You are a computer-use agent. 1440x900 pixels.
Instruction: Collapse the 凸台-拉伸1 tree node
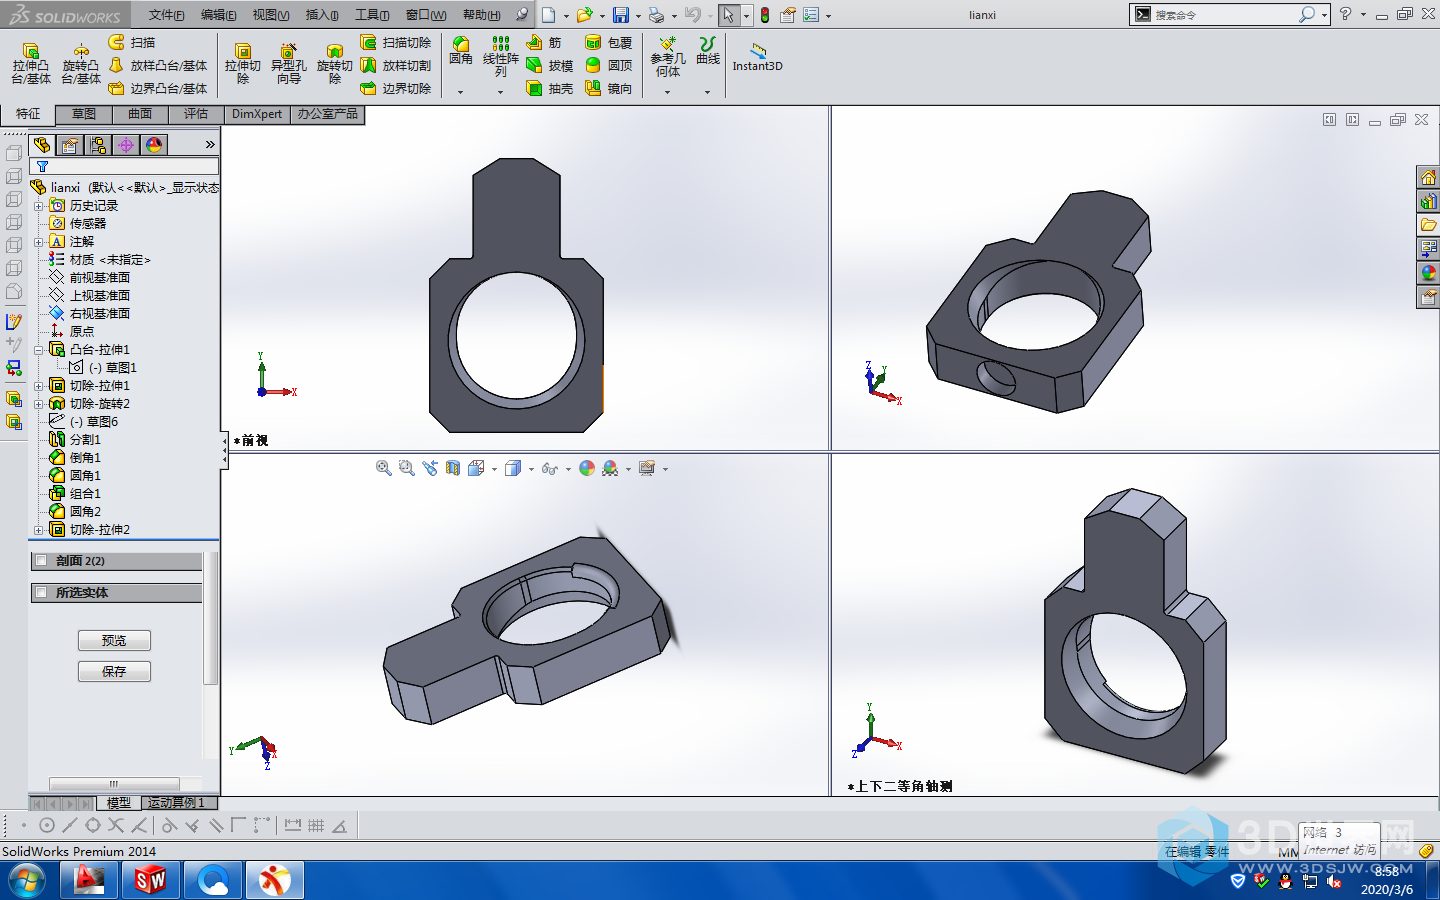(38, 350)
